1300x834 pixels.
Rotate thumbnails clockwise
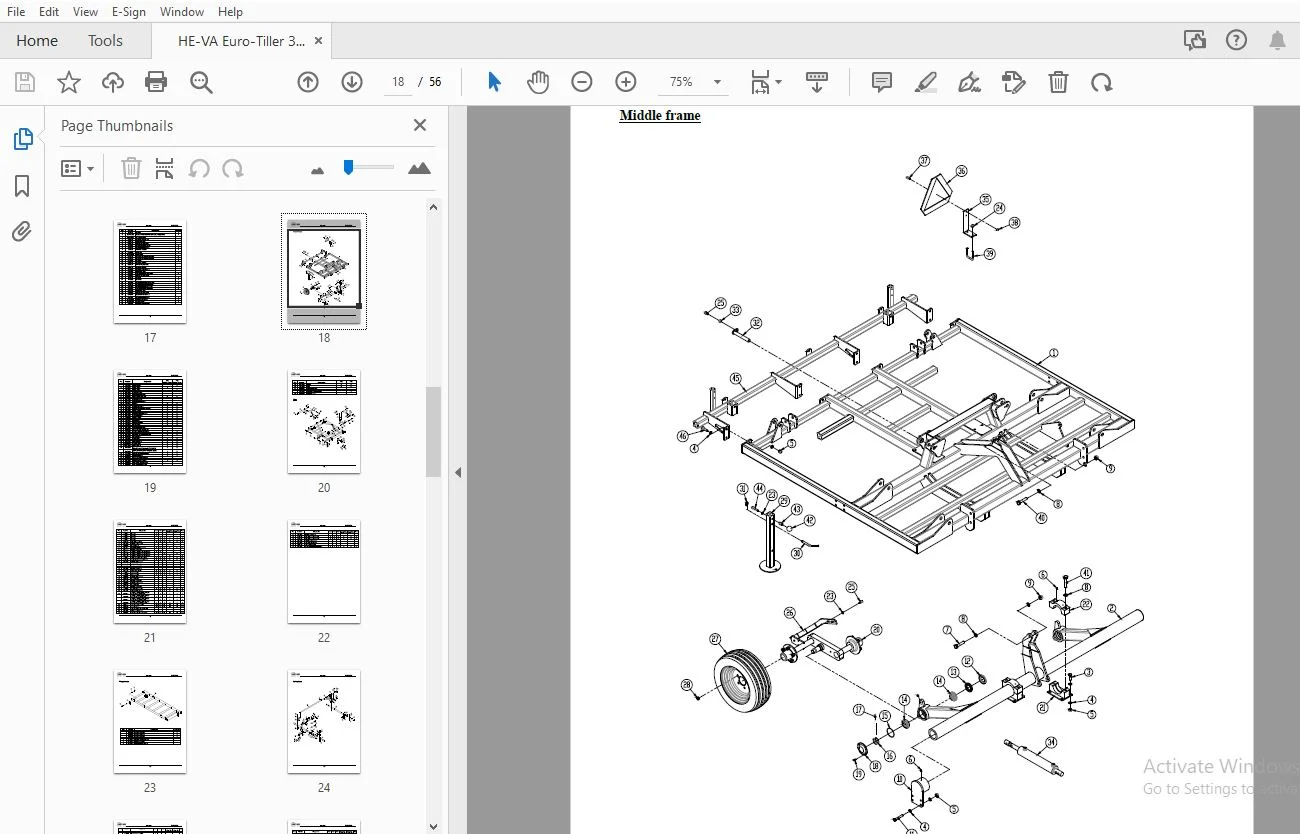[x=233, y=169]
